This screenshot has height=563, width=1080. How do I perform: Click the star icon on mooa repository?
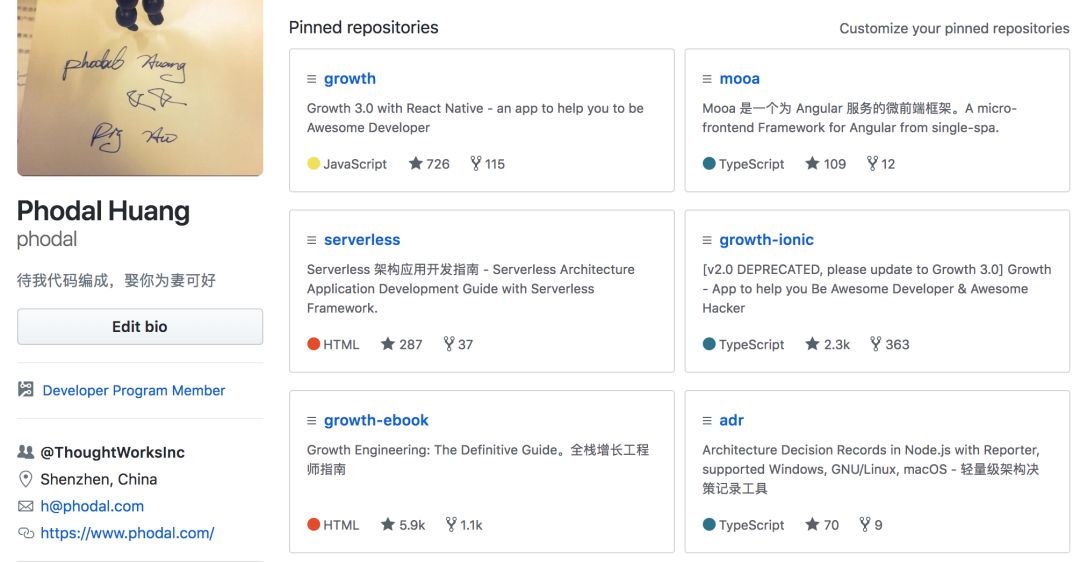(x=812, y=164)
